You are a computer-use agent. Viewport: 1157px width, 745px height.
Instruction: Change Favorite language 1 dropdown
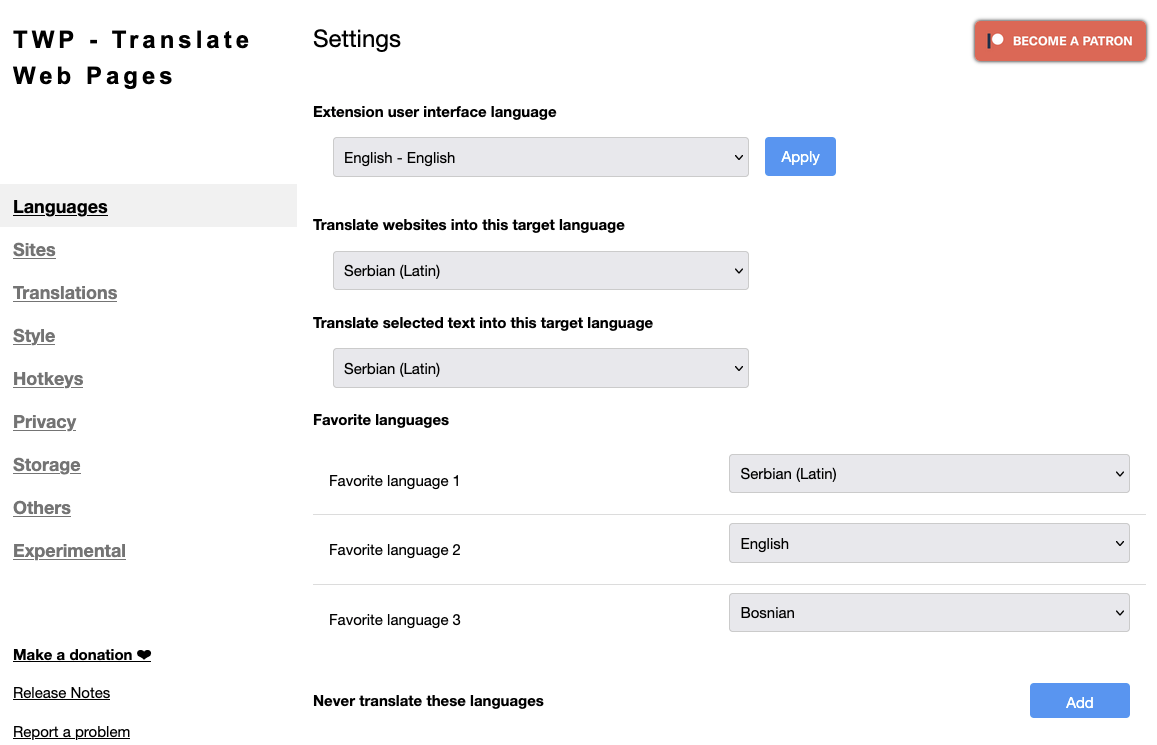point(928,474)
